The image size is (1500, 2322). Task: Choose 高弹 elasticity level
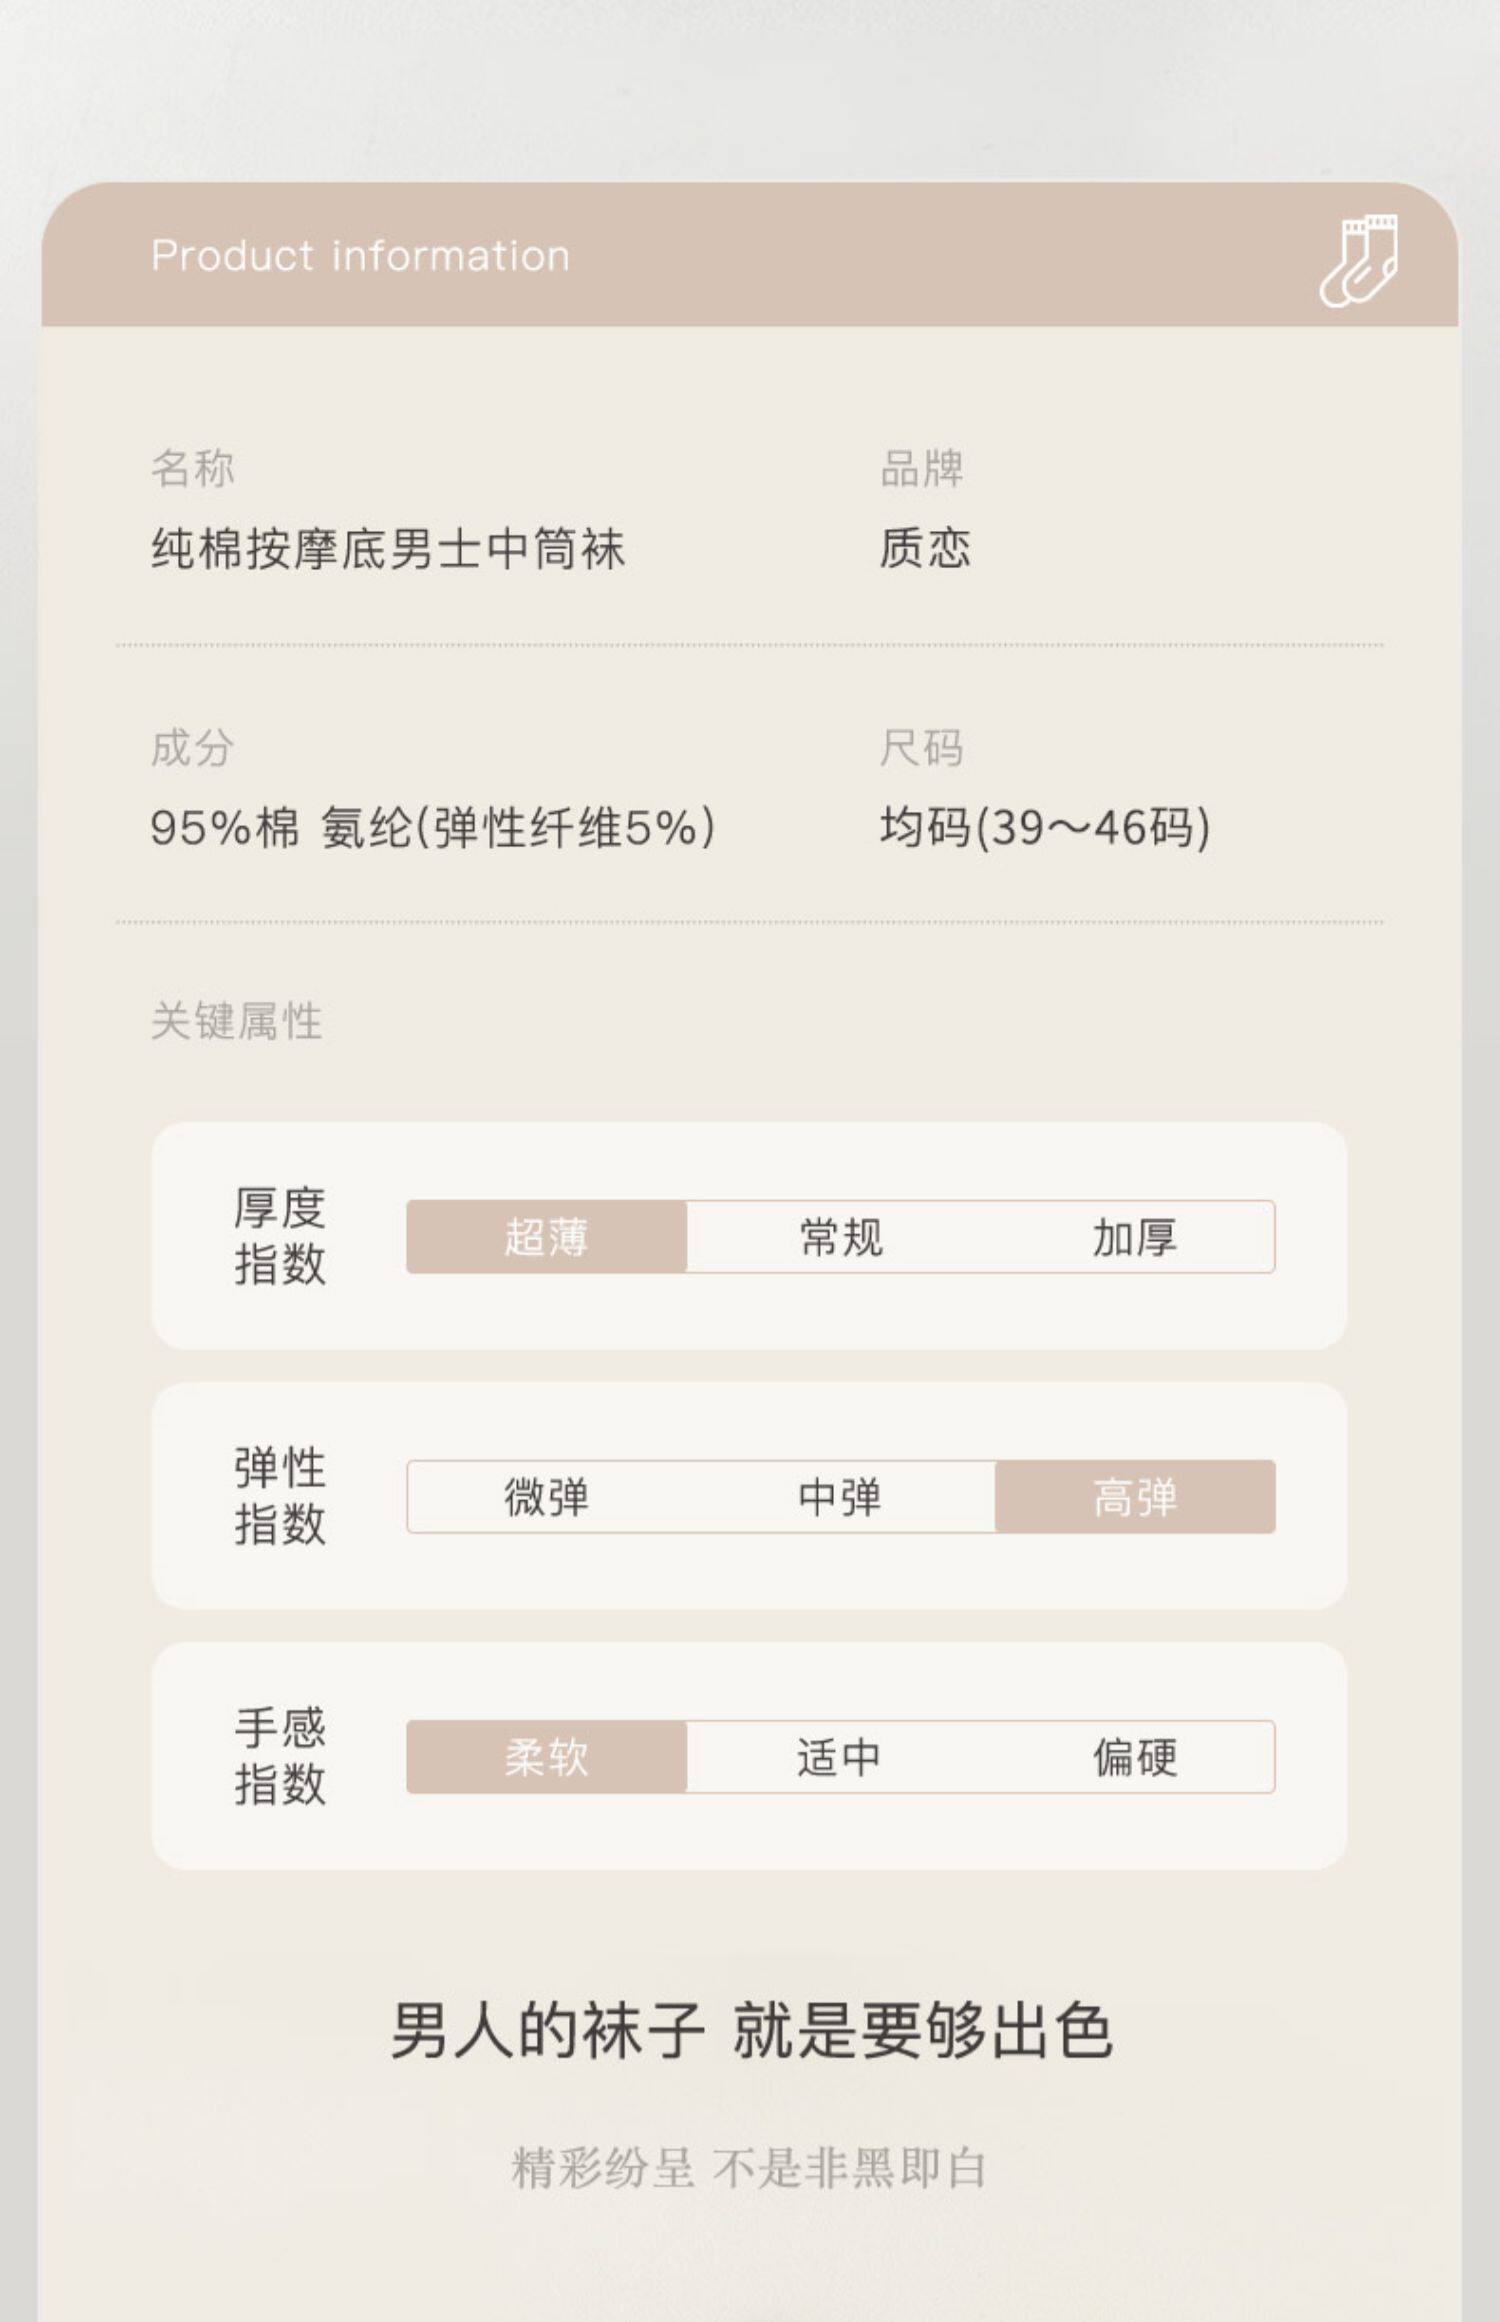pos(1134,1497)
